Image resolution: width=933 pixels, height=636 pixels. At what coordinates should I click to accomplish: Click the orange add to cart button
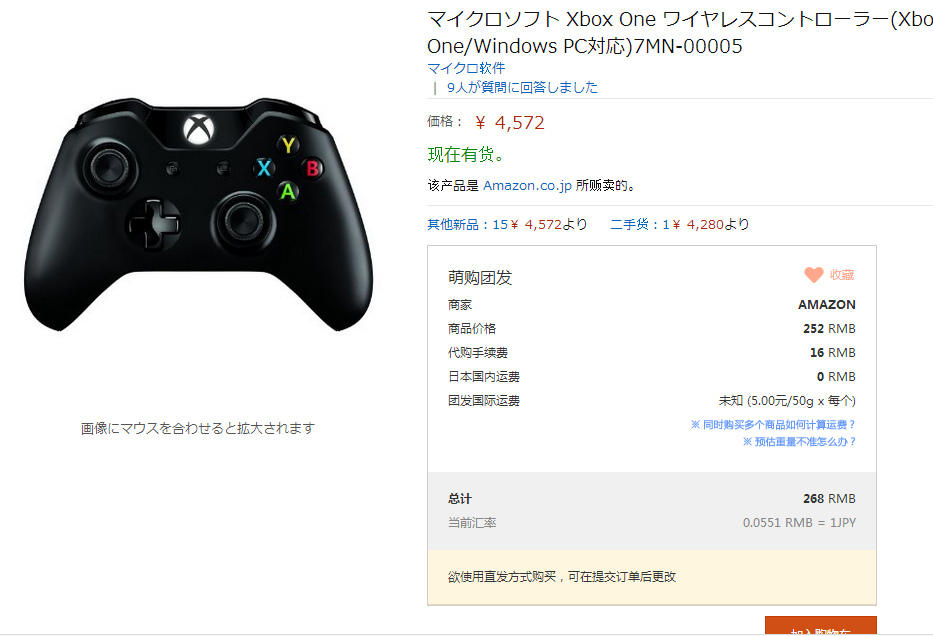click(821, 626)
